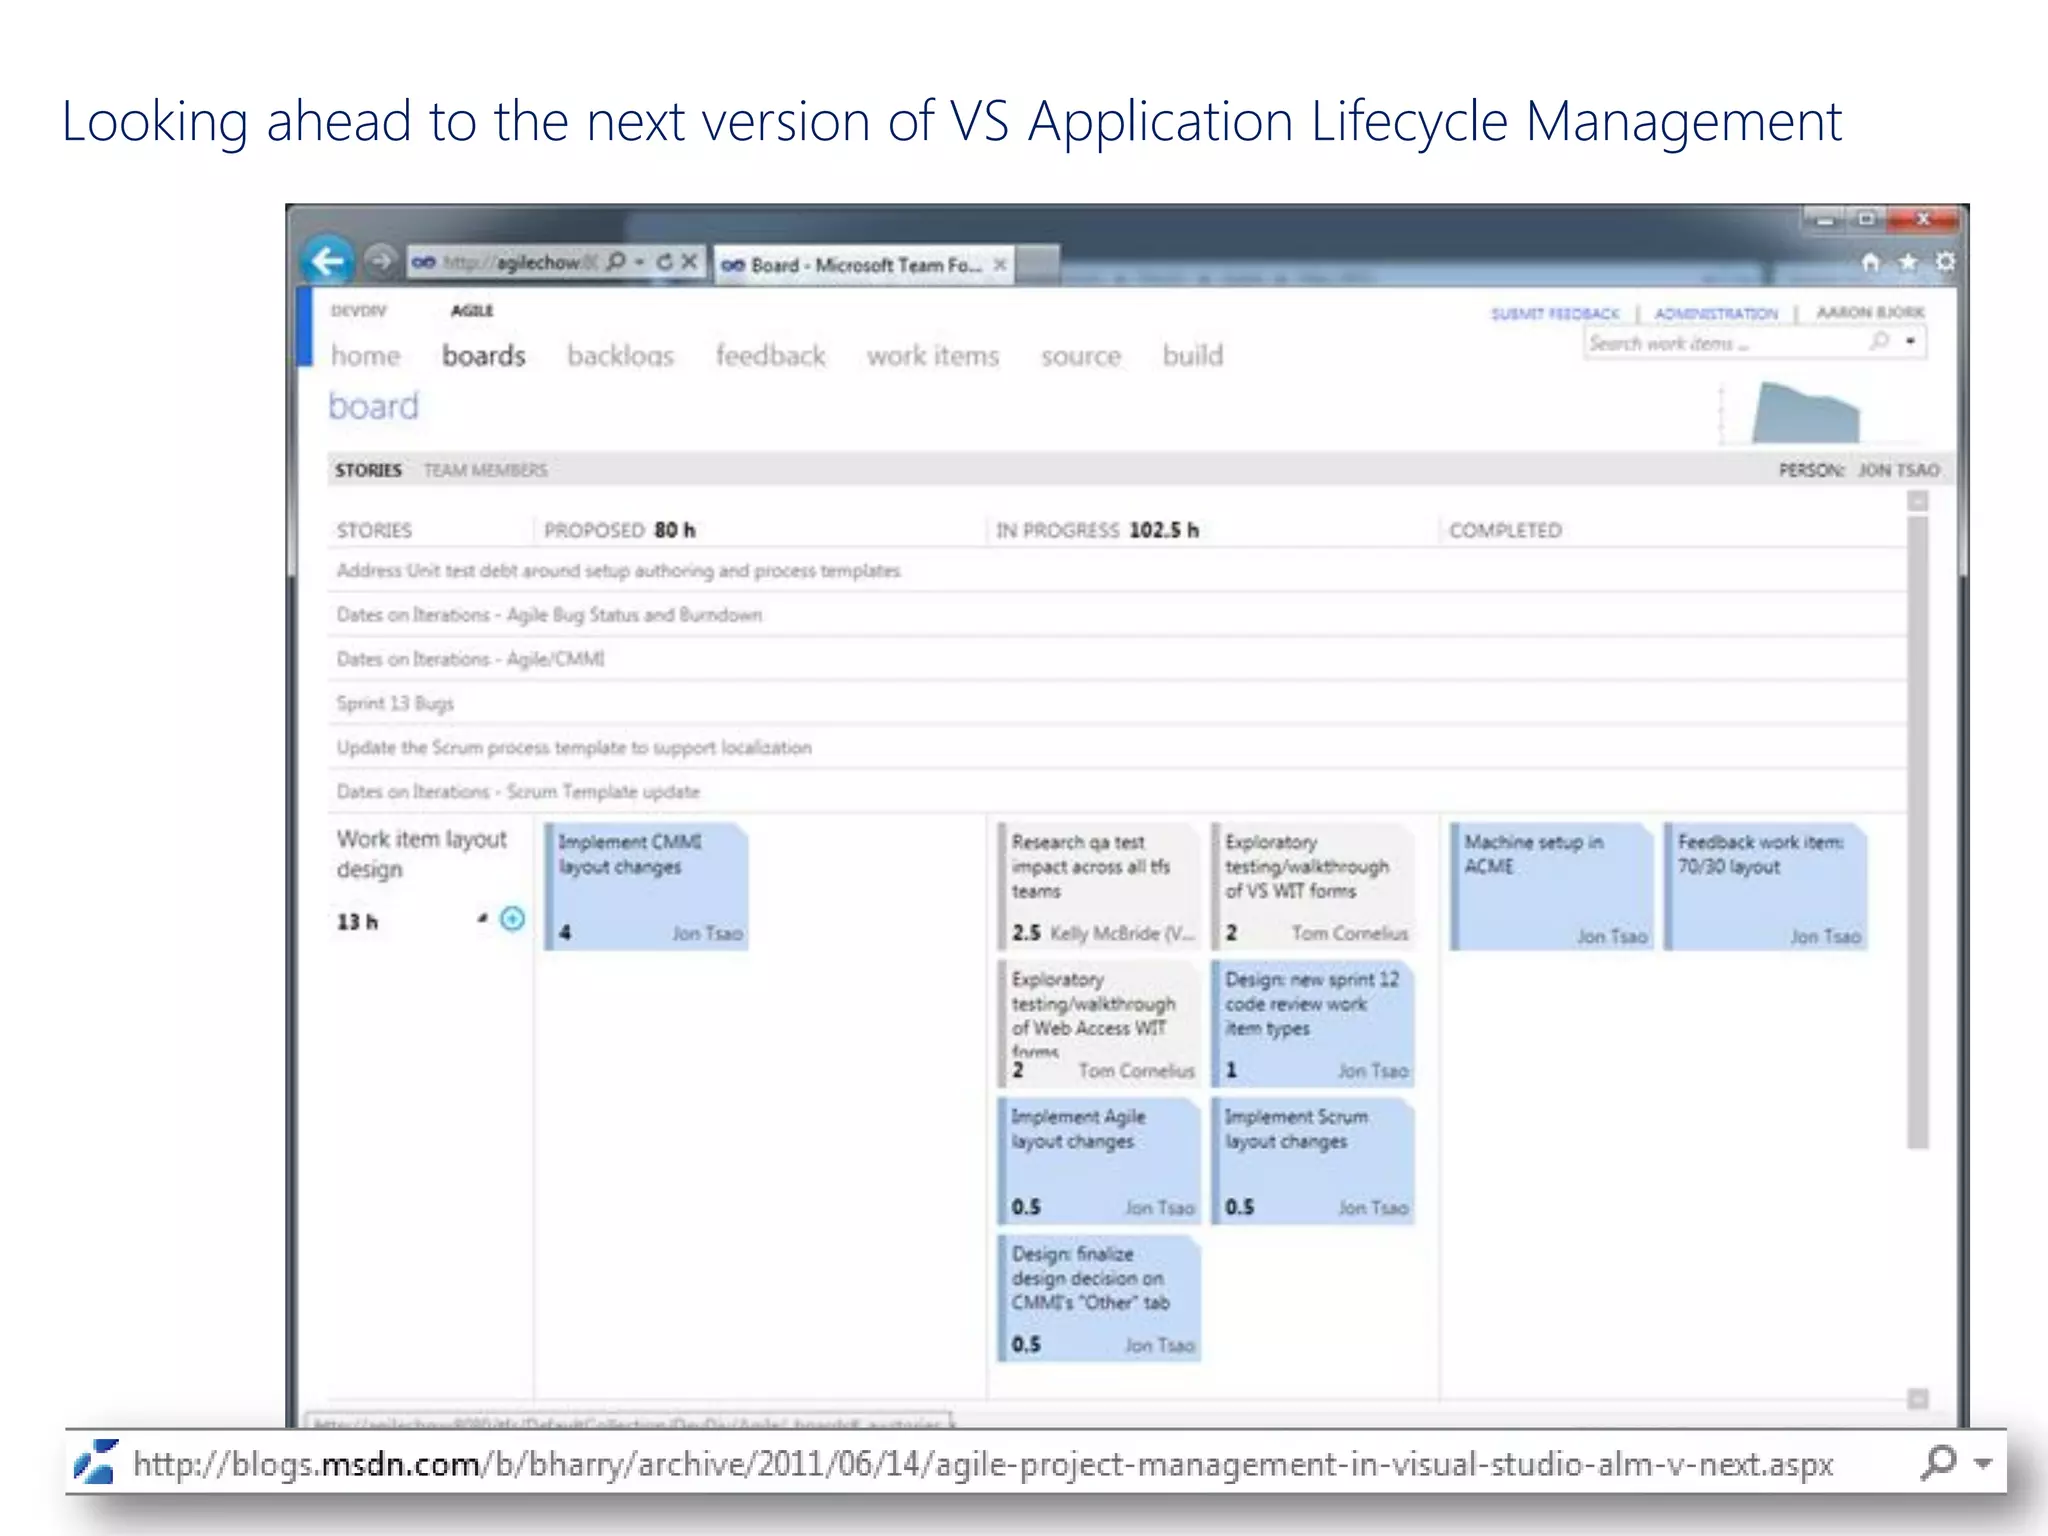Open the address bar search dropdown arrow
The width and height of the screenshot is (2048, 1536).
[639, 262]
